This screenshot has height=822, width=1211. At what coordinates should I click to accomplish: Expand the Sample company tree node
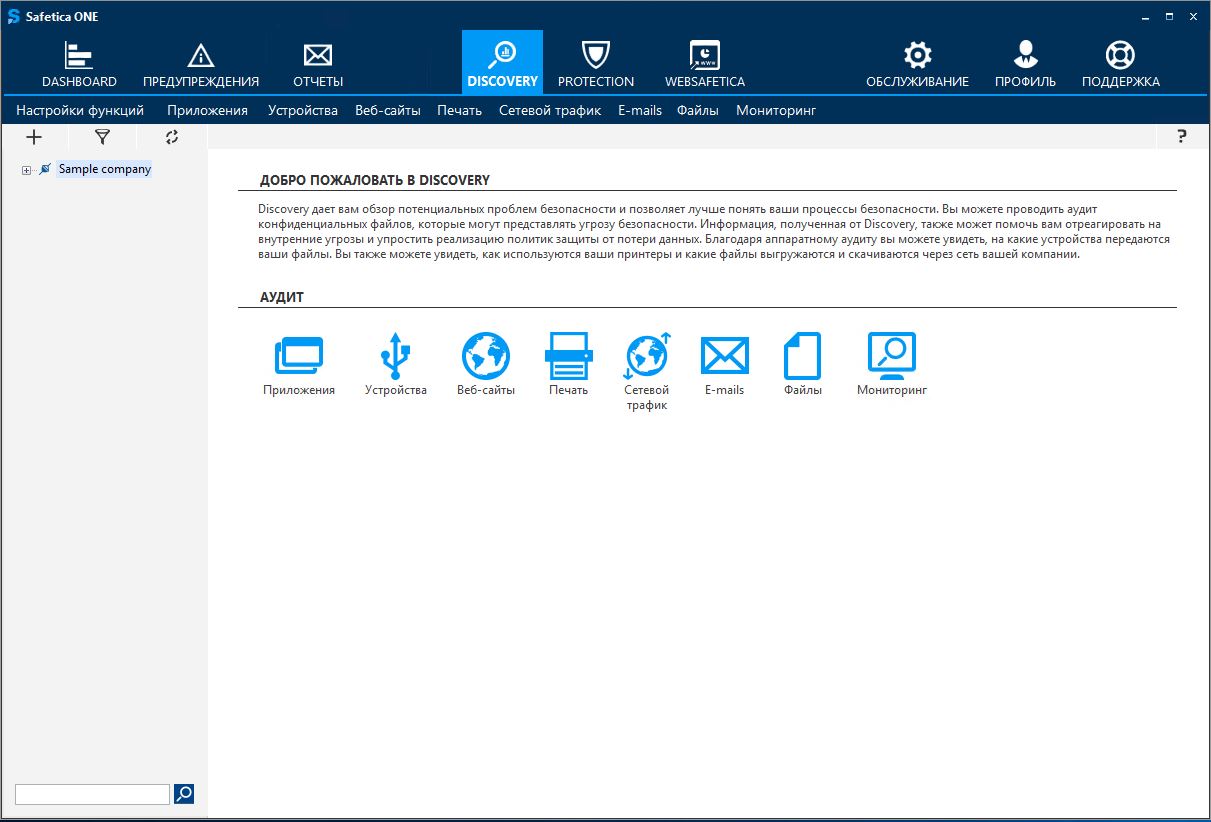tap(27, 170)
